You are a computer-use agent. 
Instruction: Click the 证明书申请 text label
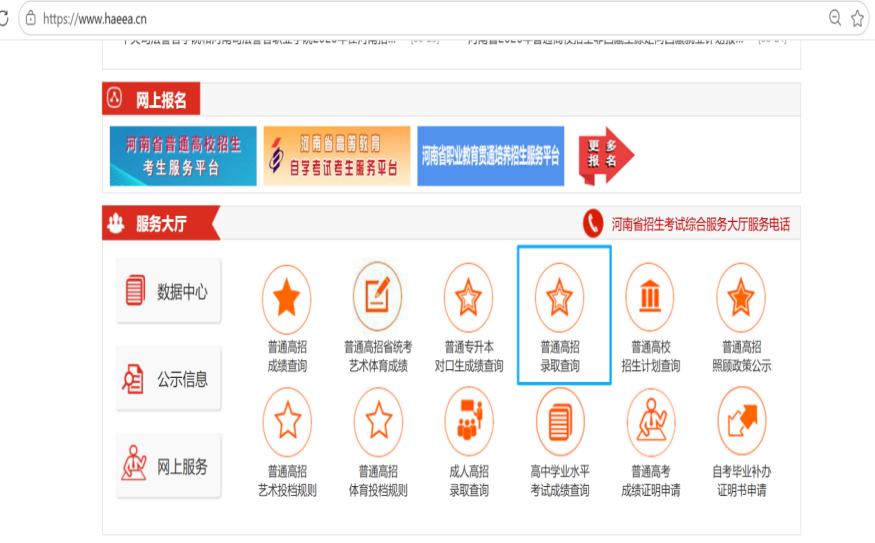[741, 490]
